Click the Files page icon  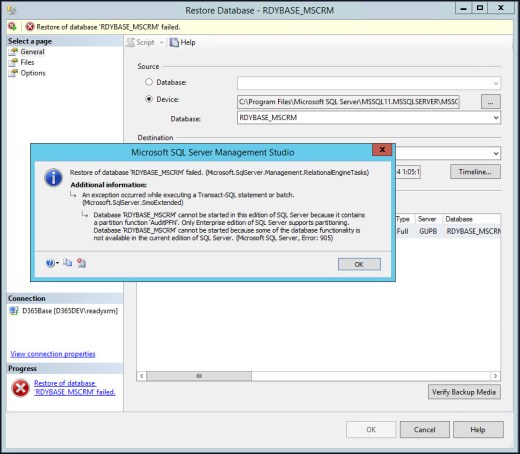click(x=13, y=62)
